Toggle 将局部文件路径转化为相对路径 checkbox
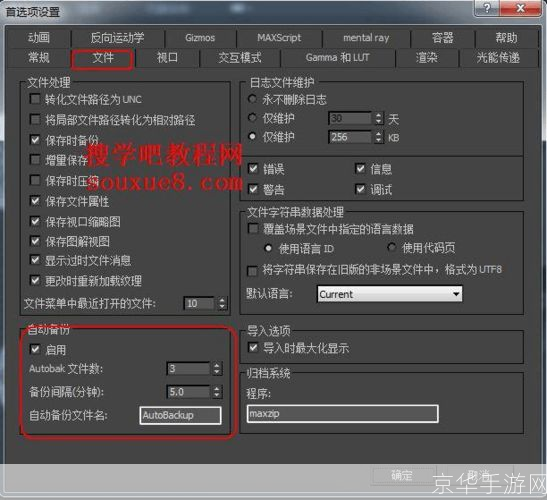Viewport: 547px width, 500px height. coord(35,120)
